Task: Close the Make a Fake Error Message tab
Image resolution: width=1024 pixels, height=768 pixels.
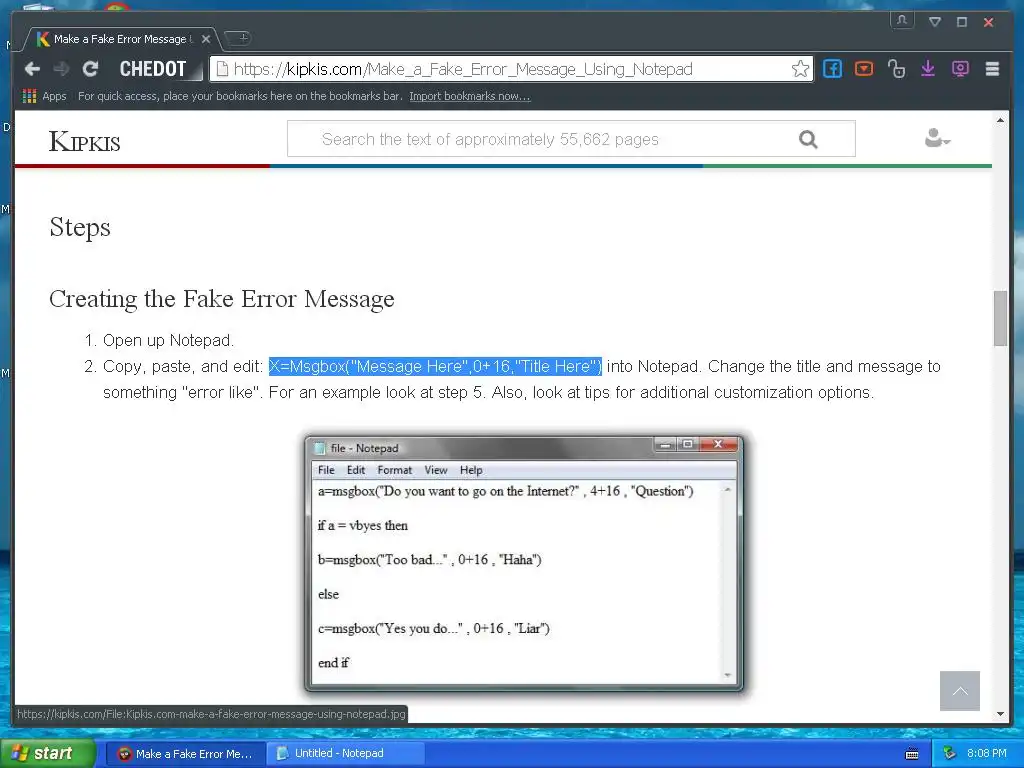Action: pyautogui.click(x=206, y=39)
